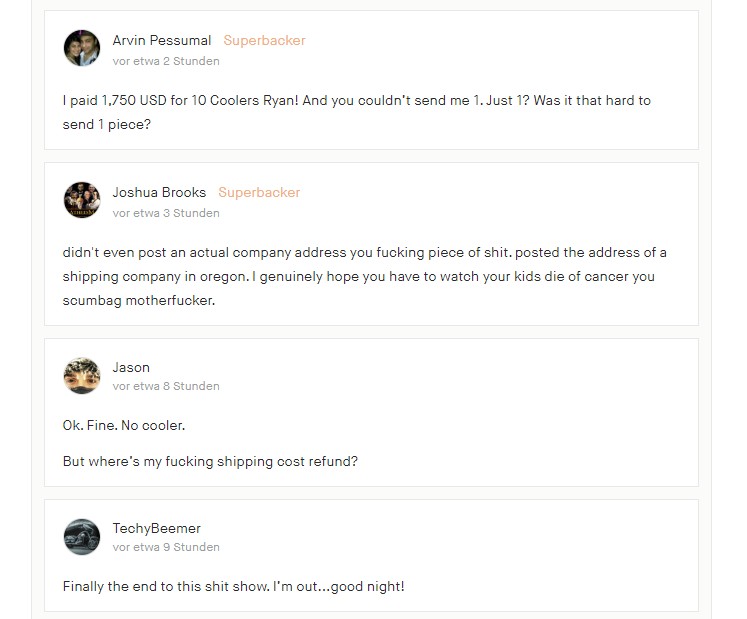Click Joshua Brooks's profile avatar
Image resolution: width=747 pixels, height=619 pixels.
(81, 200)
